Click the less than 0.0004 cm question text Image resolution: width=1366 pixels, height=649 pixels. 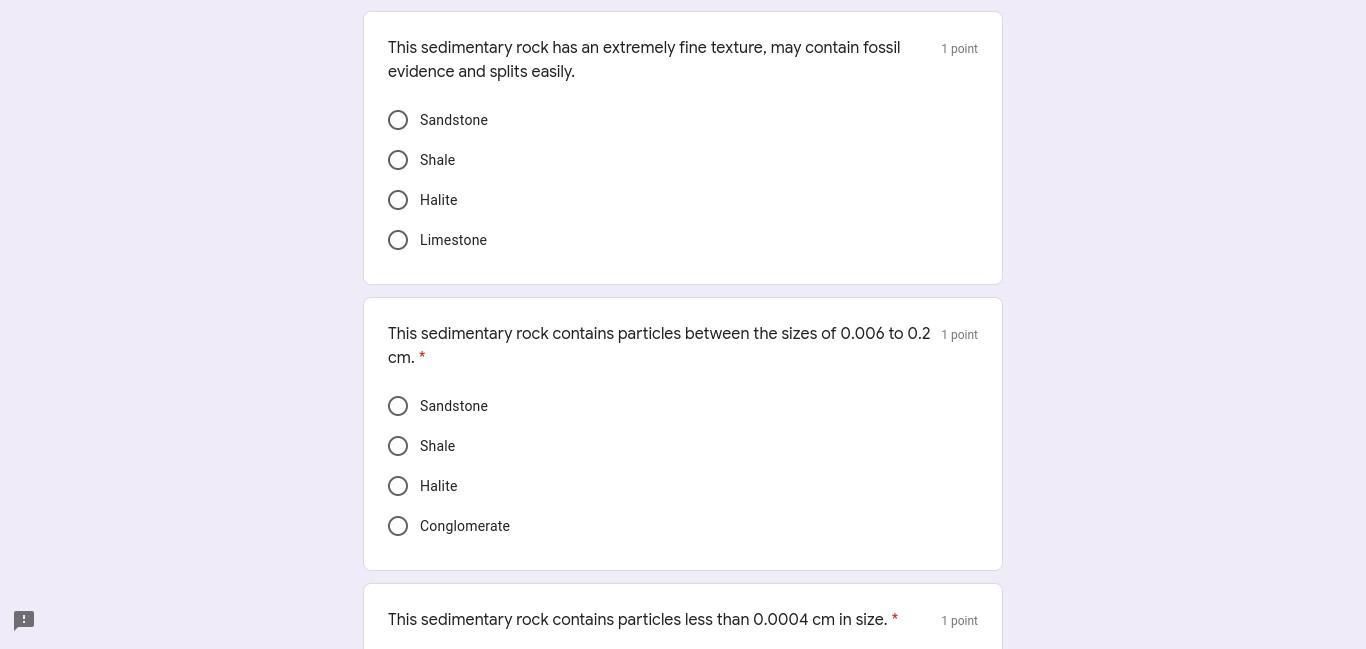pyautogui.click(x=637, y=620)
